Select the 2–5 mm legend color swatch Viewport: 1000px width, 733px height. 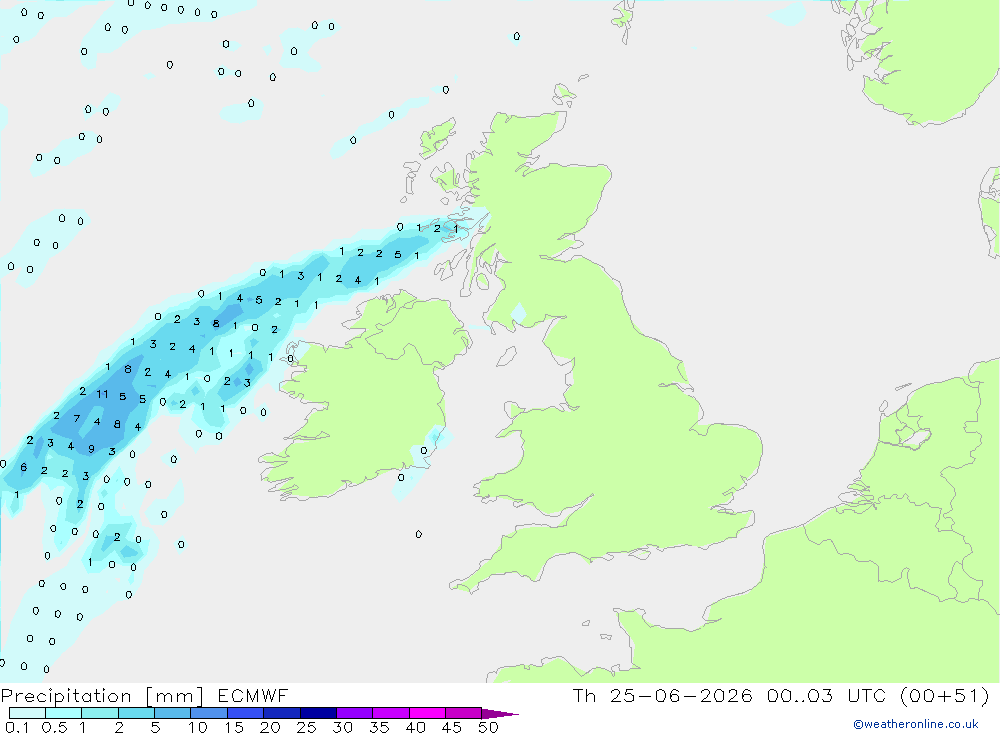pyautogui.click(x=136, y=713)
